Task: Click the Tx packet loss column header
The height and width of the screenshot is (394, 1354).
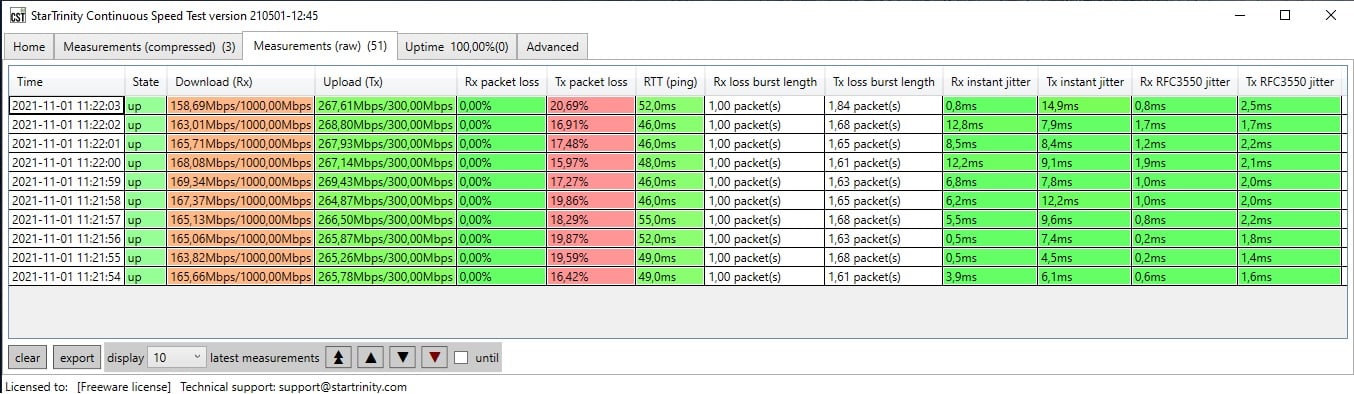Action: tap(591, 82)
